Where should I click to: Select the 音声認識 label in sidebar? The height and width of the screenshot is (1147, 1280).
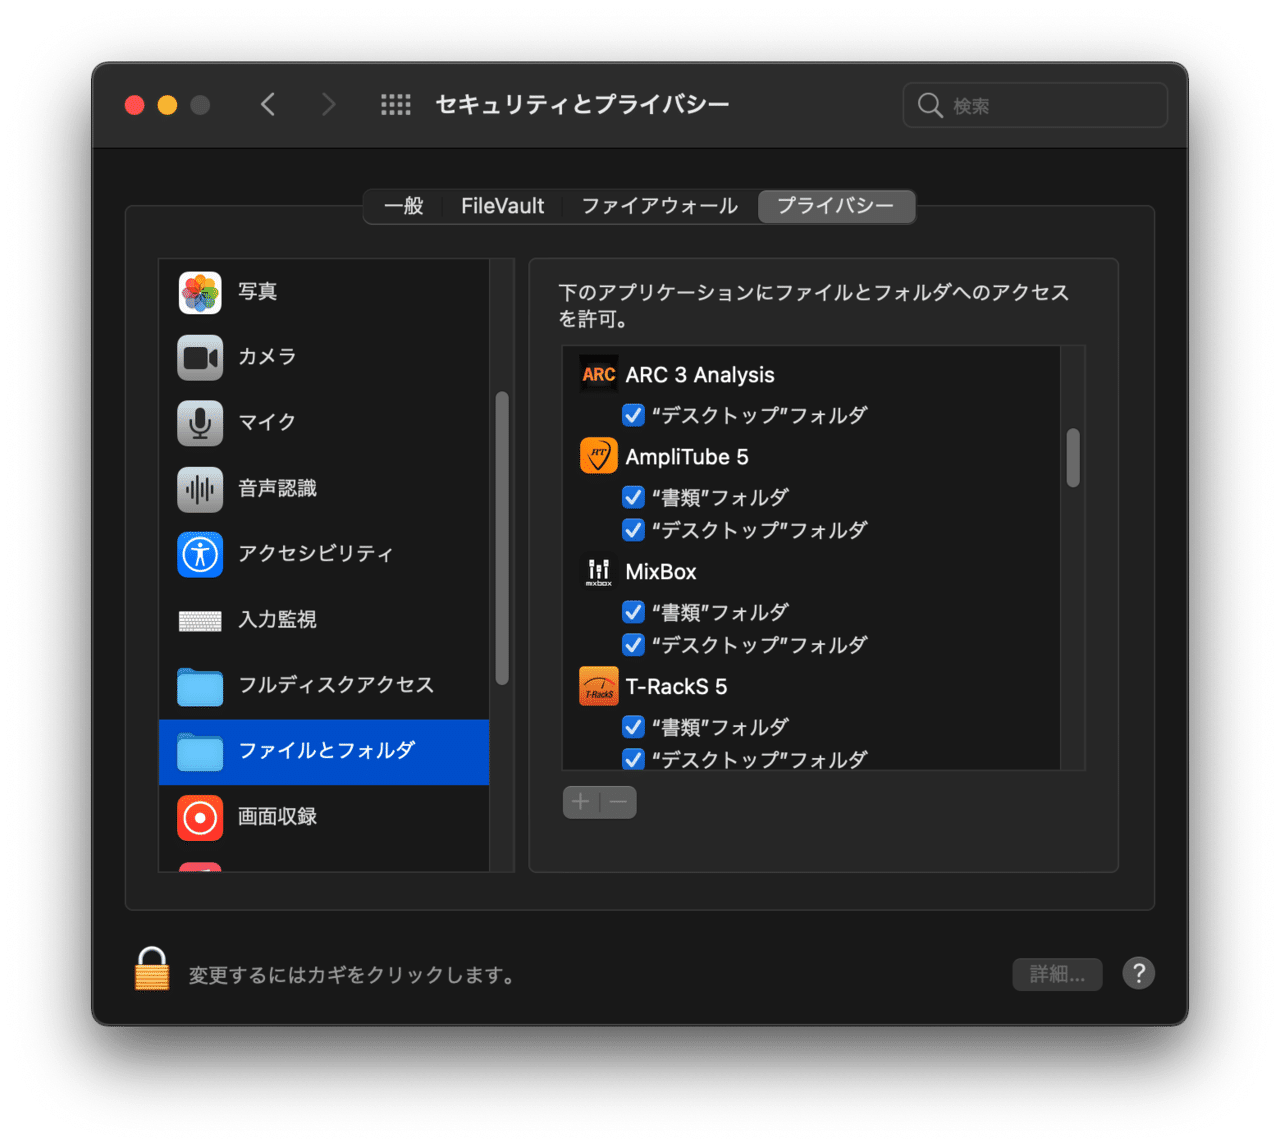[x=277, y=488]
